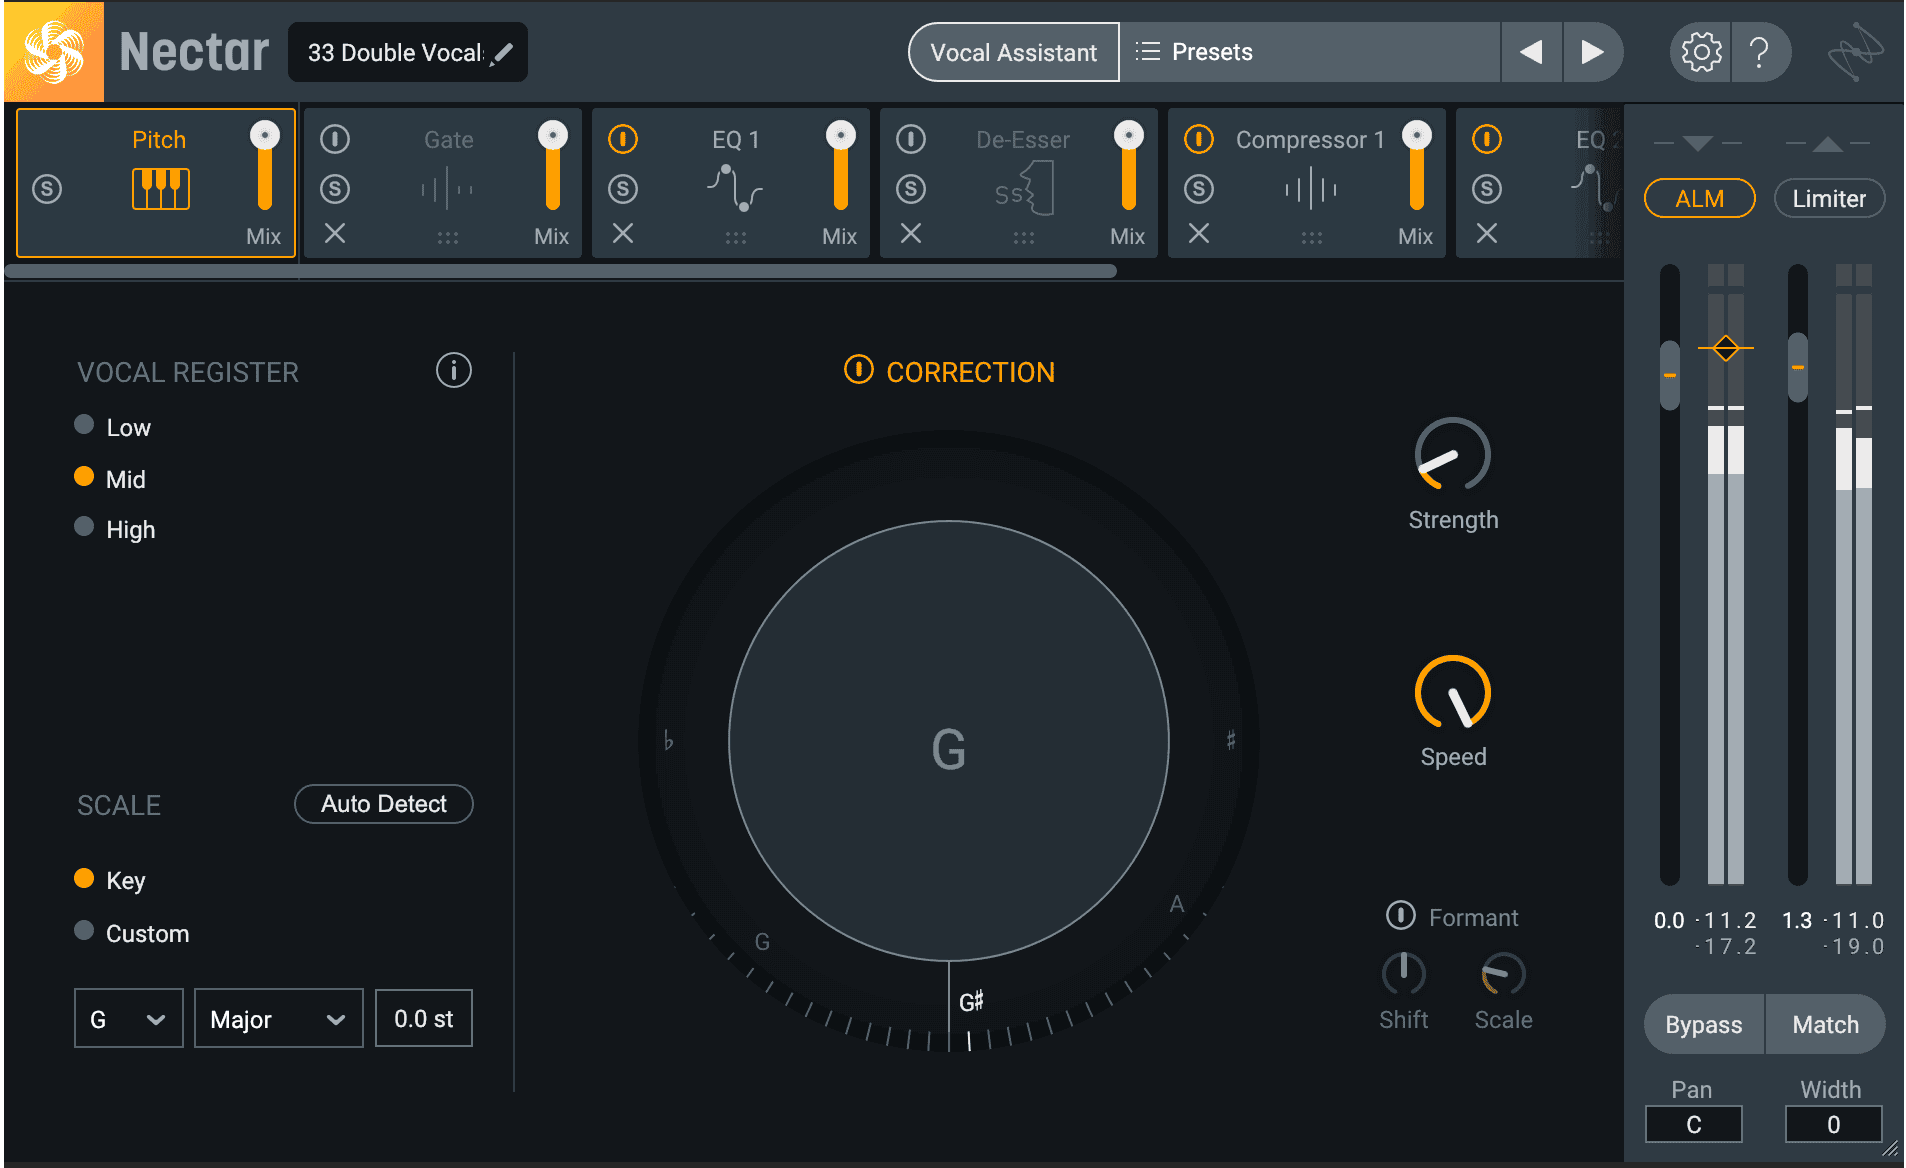The height and width of the screenshot is (1168, 1906).
Task: Solo the EQ 1 module
Action: (x=623, y=189)
